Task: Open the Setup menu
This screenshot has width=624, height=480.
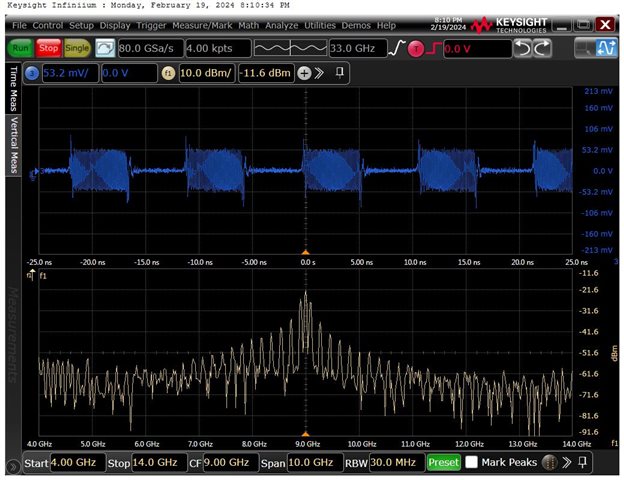Action: pos(81,25)
